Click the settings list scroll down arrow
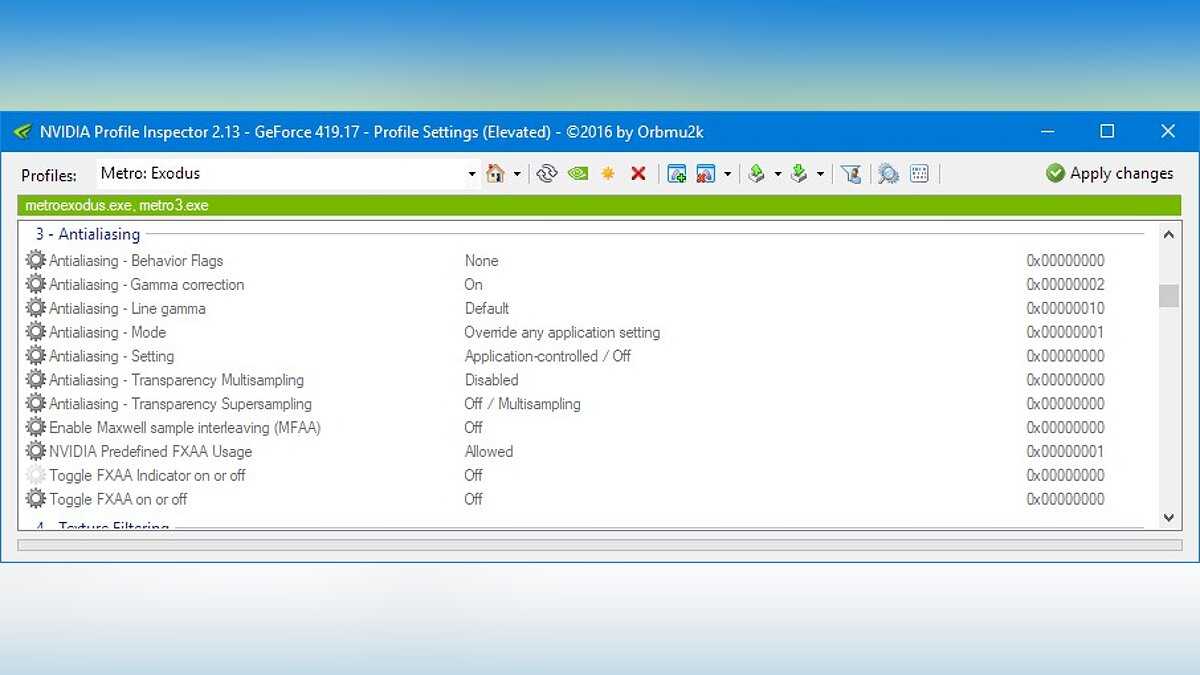Screen dimensions: 1200x675 pyautogui.click(x=1168, y=518)
